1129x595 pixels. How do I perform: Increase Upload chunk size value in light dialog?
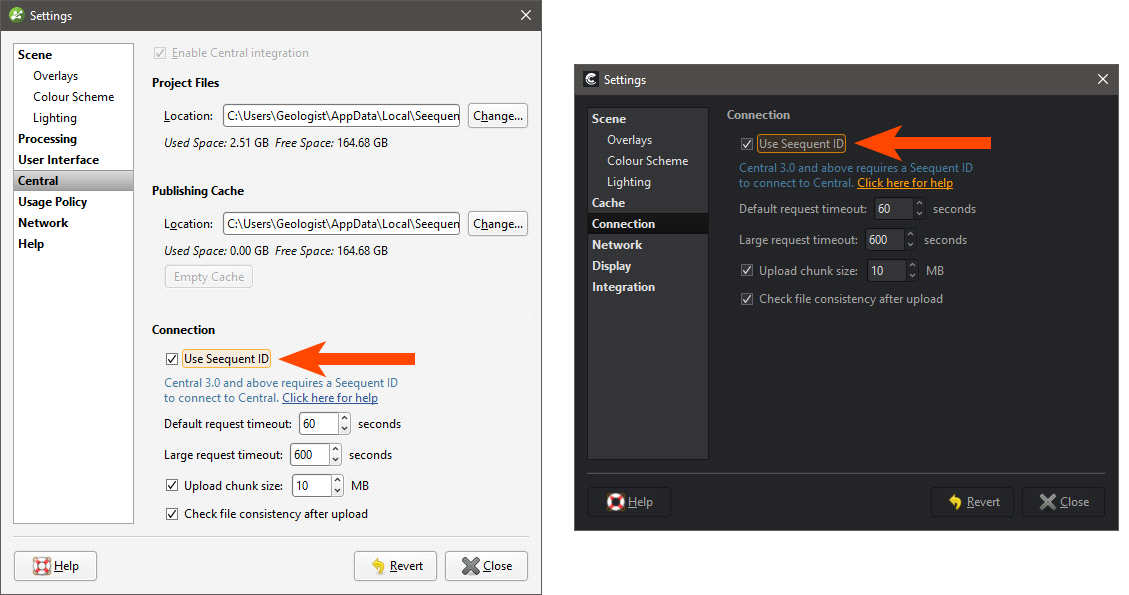(x=335, y=481)
